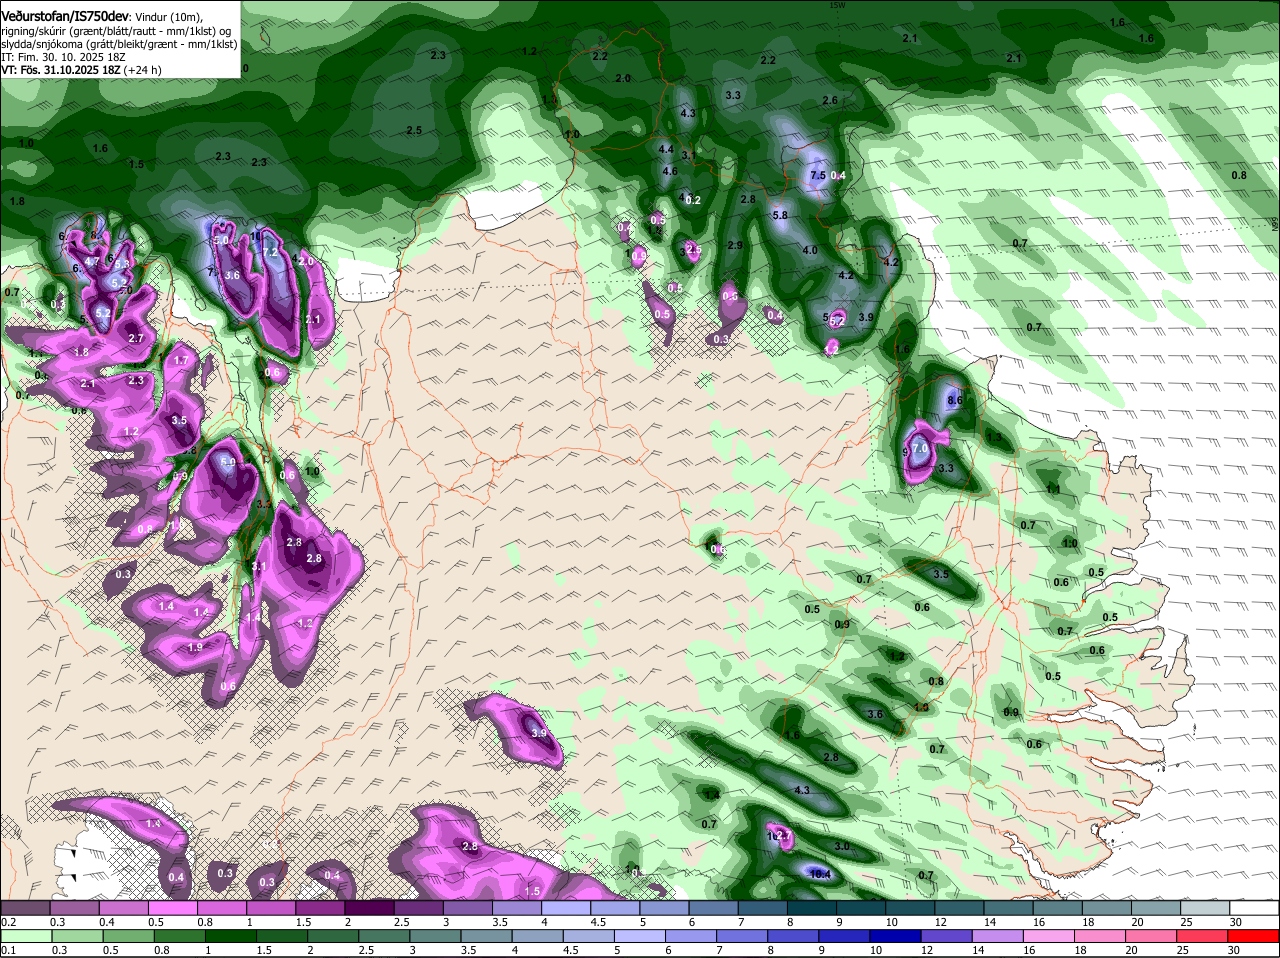Viewport: 1280px width, 958px height.
Task: Select upper legend swatch between 4 and 4.5
Action: coord(568,908)
